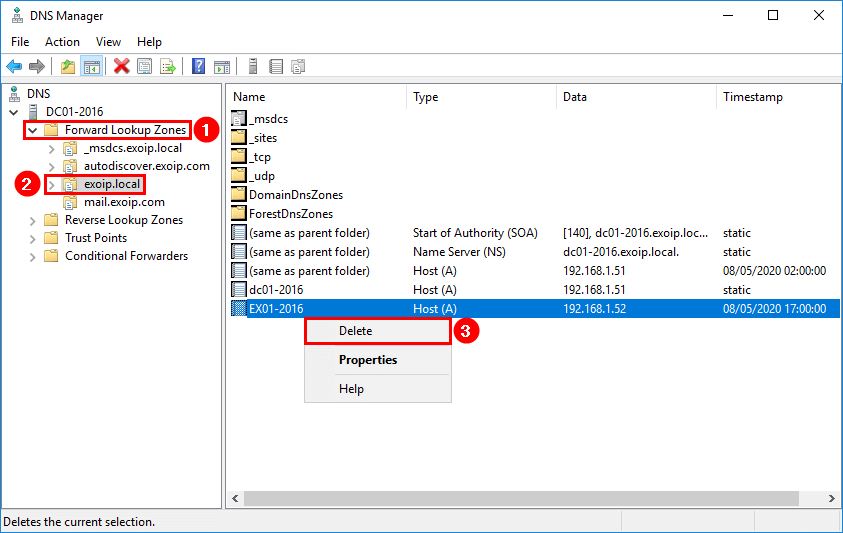Sort by the Timestamp column header
Image resolution: width=843 pixels, height=533 pixels.
(778, 97)
